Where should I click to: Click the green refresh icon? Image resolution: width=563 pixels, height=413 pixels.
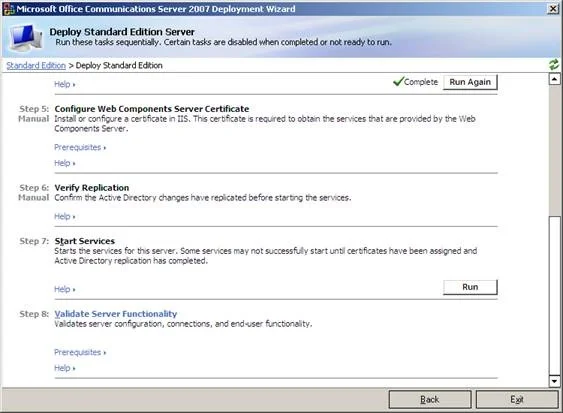(x=554, y=65)
